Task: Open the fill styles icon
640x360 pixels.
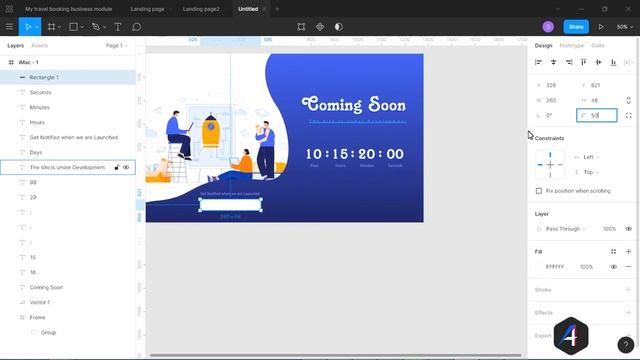Action: pyautogui.click(x=613, y=252)
